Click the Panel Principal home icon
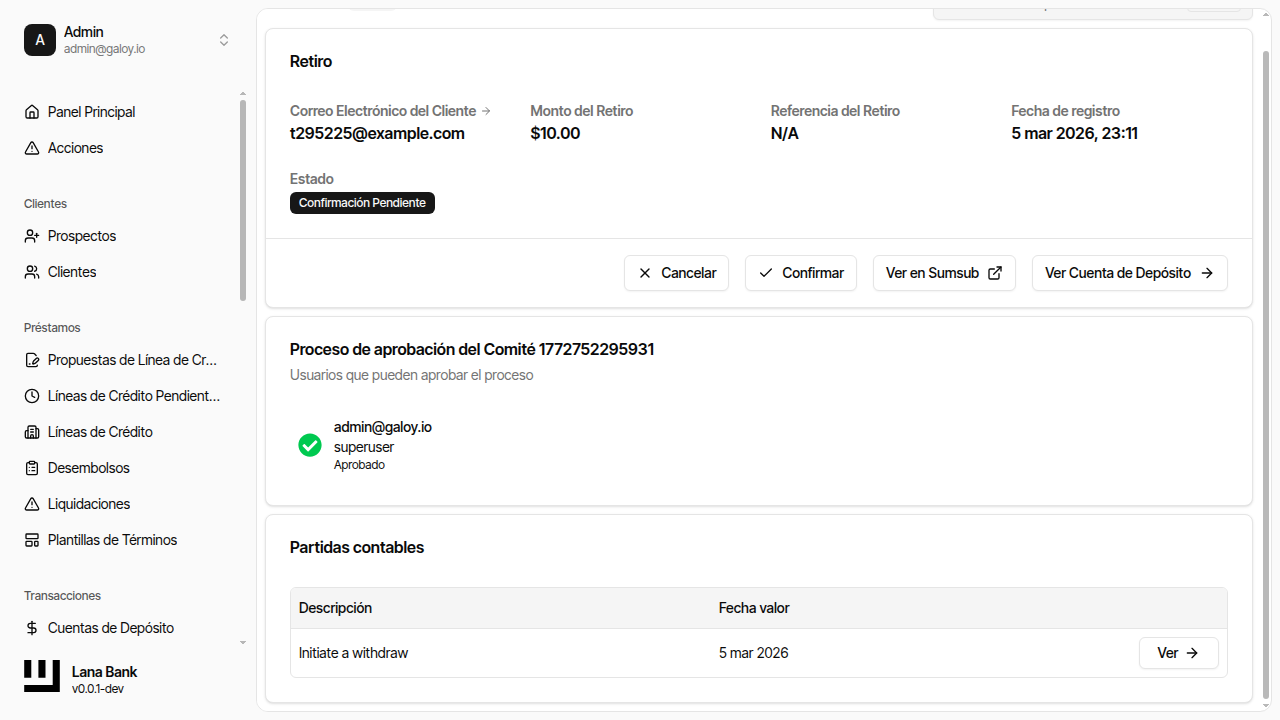1280x720 pixels. click(x=32, y=112)
